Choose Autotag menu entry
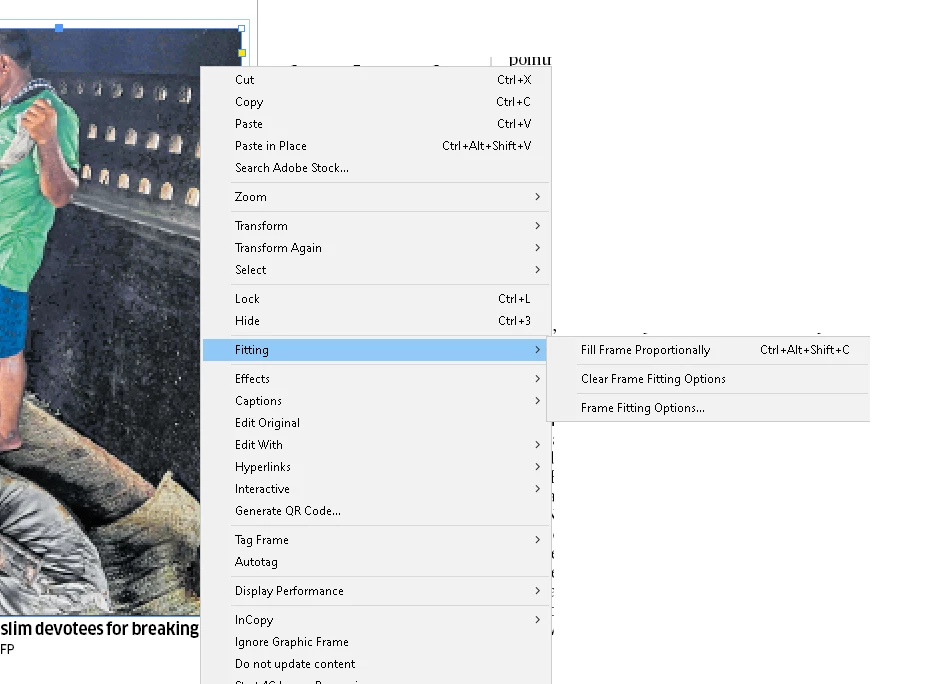 click(x=376, y=561)
